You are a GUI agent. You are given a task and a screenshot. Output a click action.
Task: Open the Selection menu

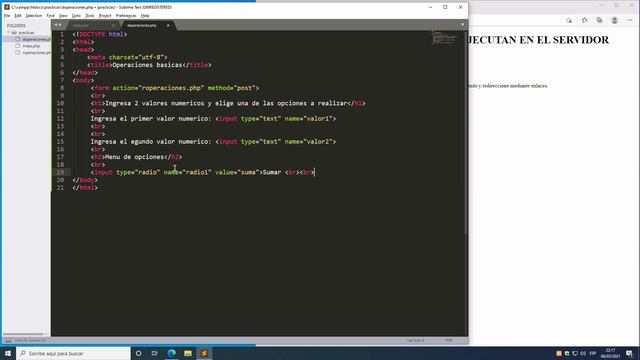pos(34,16)
